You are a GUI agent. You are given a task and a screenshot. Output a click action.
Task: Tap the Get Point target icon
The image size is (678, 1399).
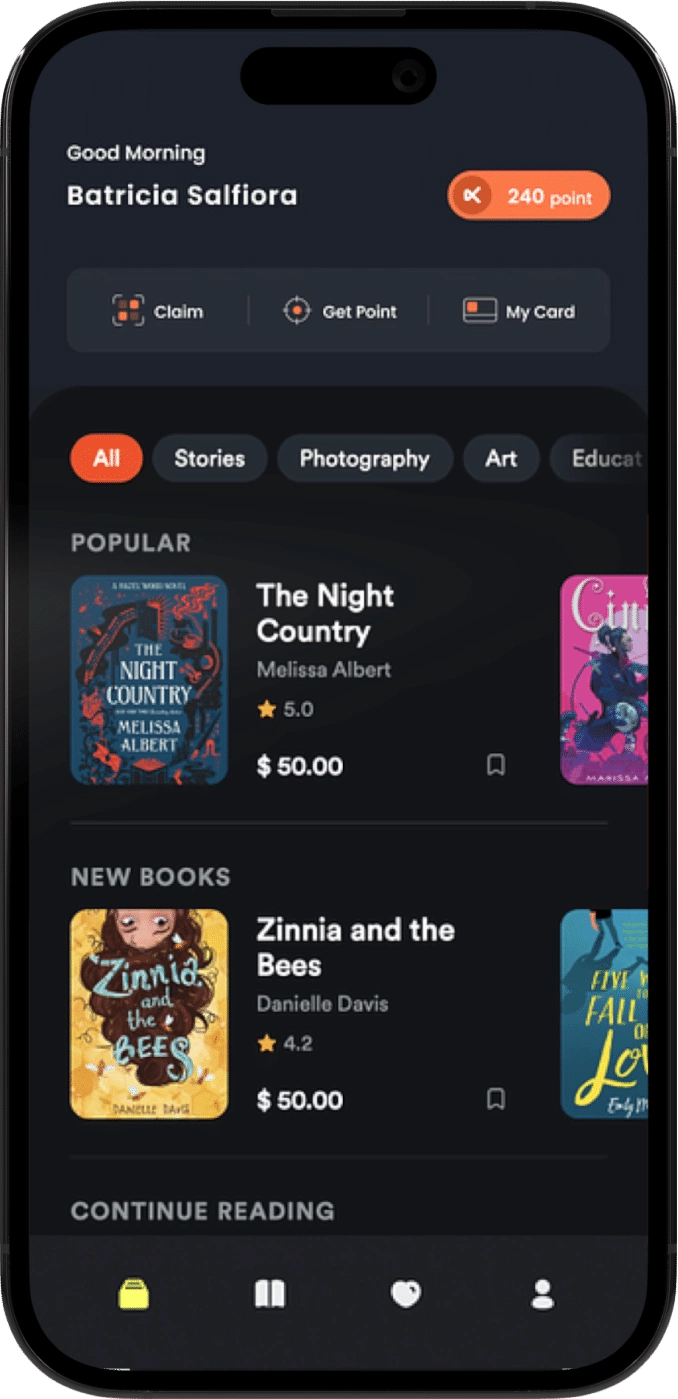click(297, 311)
